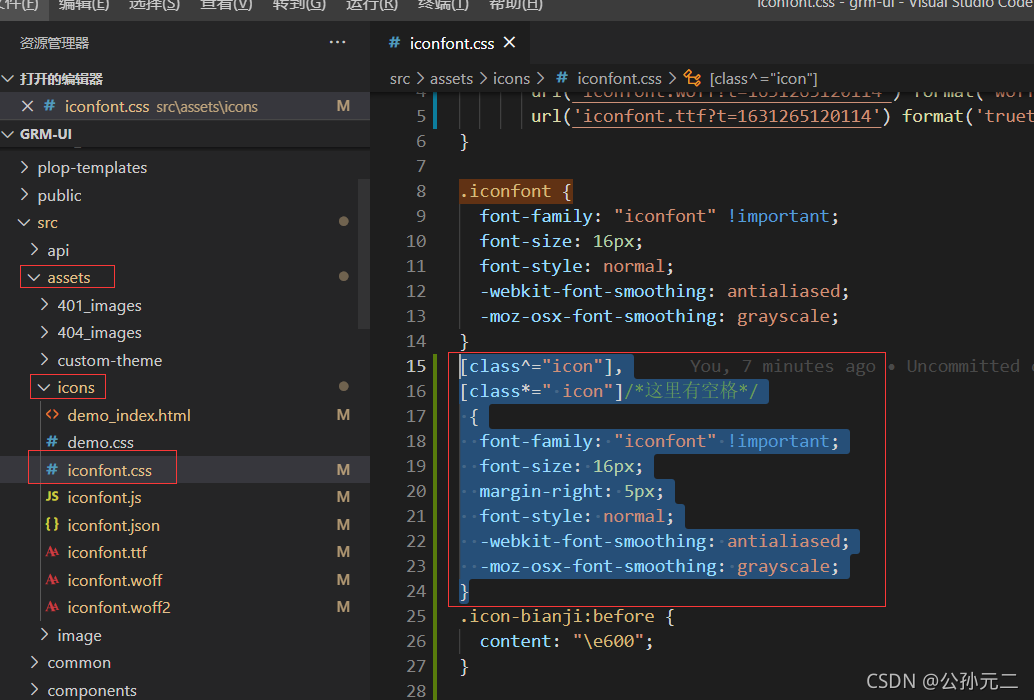Image resolution: width=1034 pixels, height=700 pixels.
Task: Open iconfont.ttf from the file tree
Action: click(x=107, y=552)
